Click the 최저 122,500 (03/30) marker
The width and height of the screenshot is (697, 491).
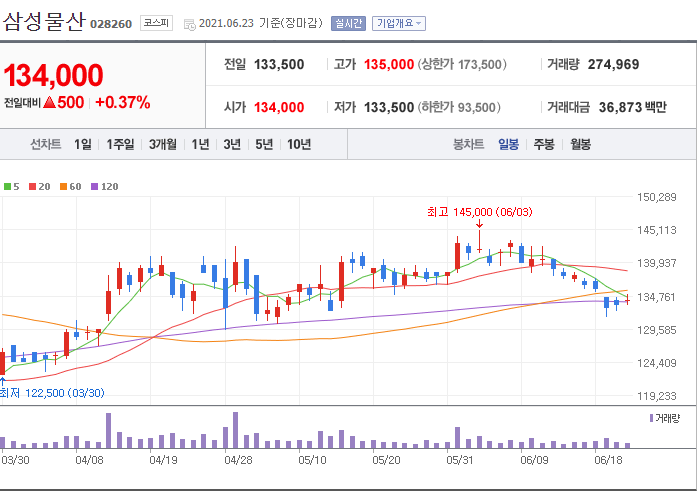click(x=52, y=393)
